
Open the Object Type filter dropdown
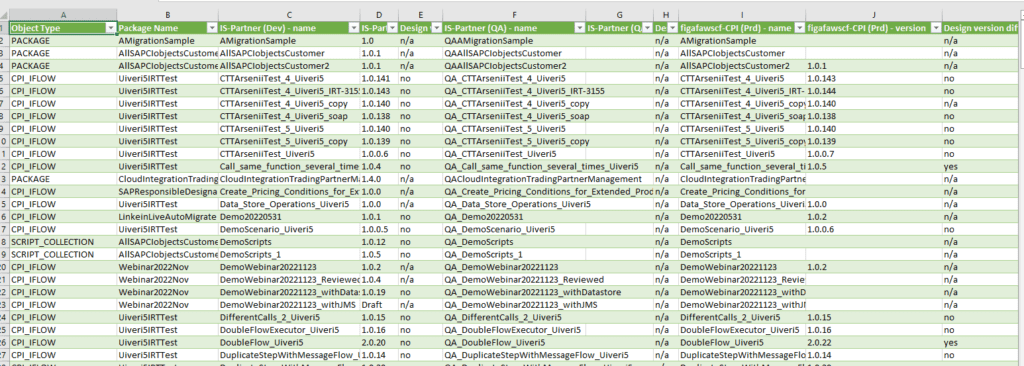coord(110,28)
